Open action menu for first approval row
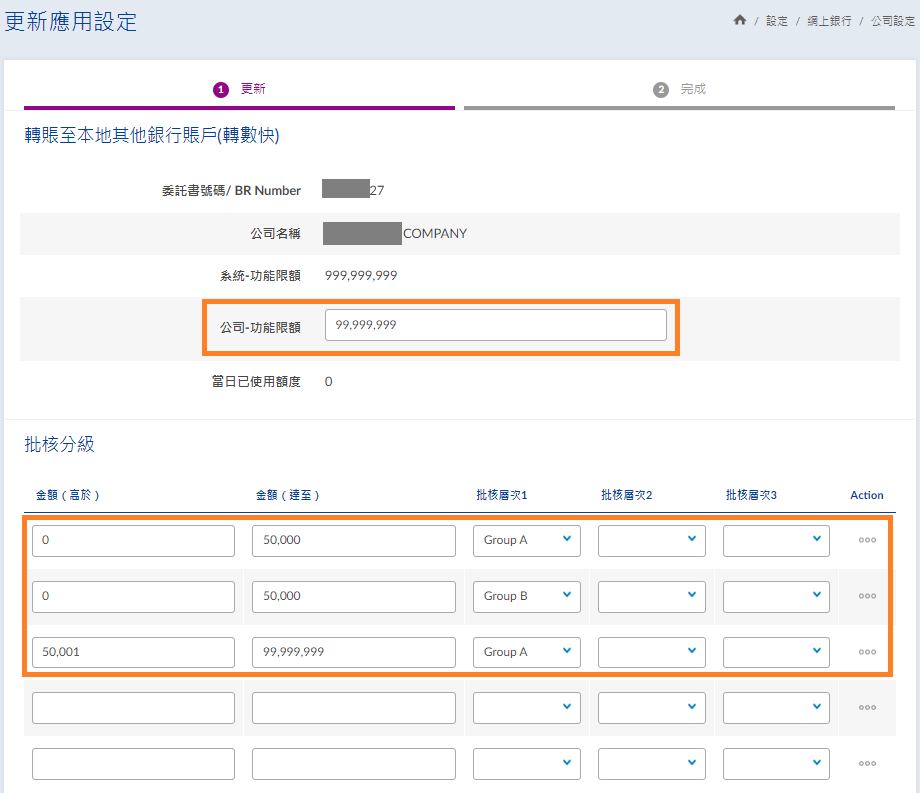 tap(867, 540)
